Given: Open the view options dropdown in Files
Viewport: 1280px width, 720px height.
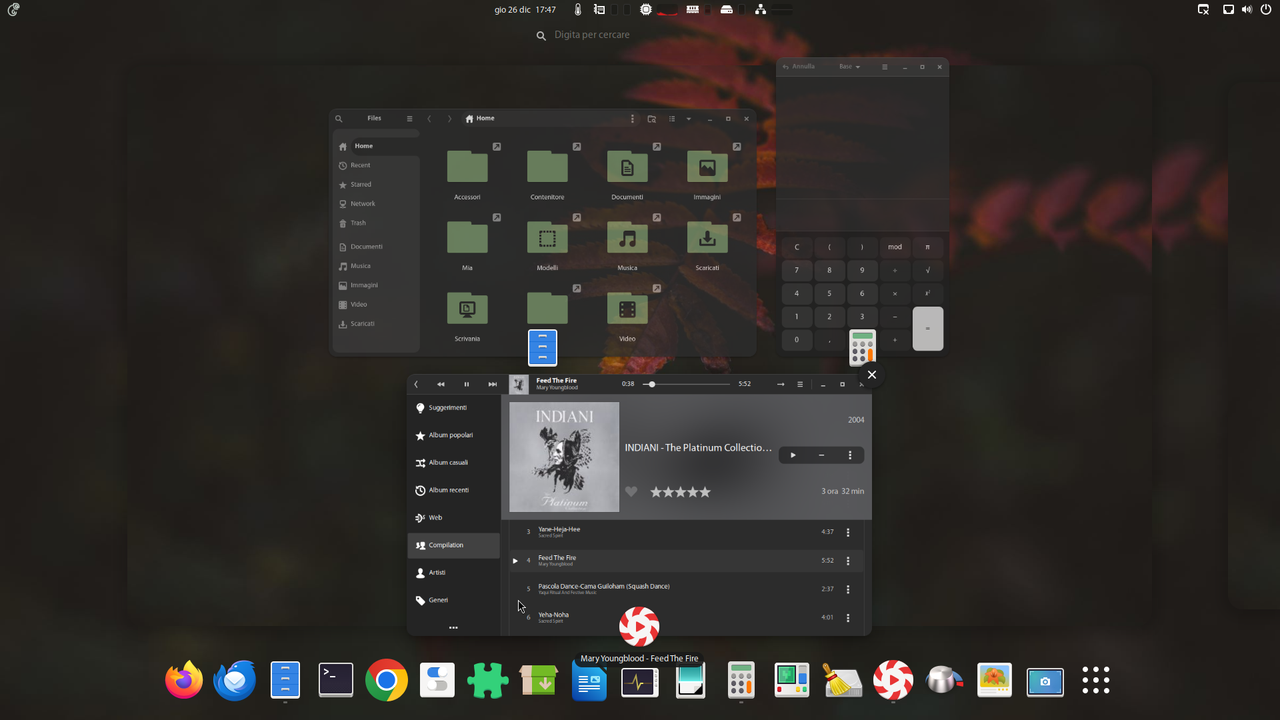Looking at the screenshot, I should (687, 118).
